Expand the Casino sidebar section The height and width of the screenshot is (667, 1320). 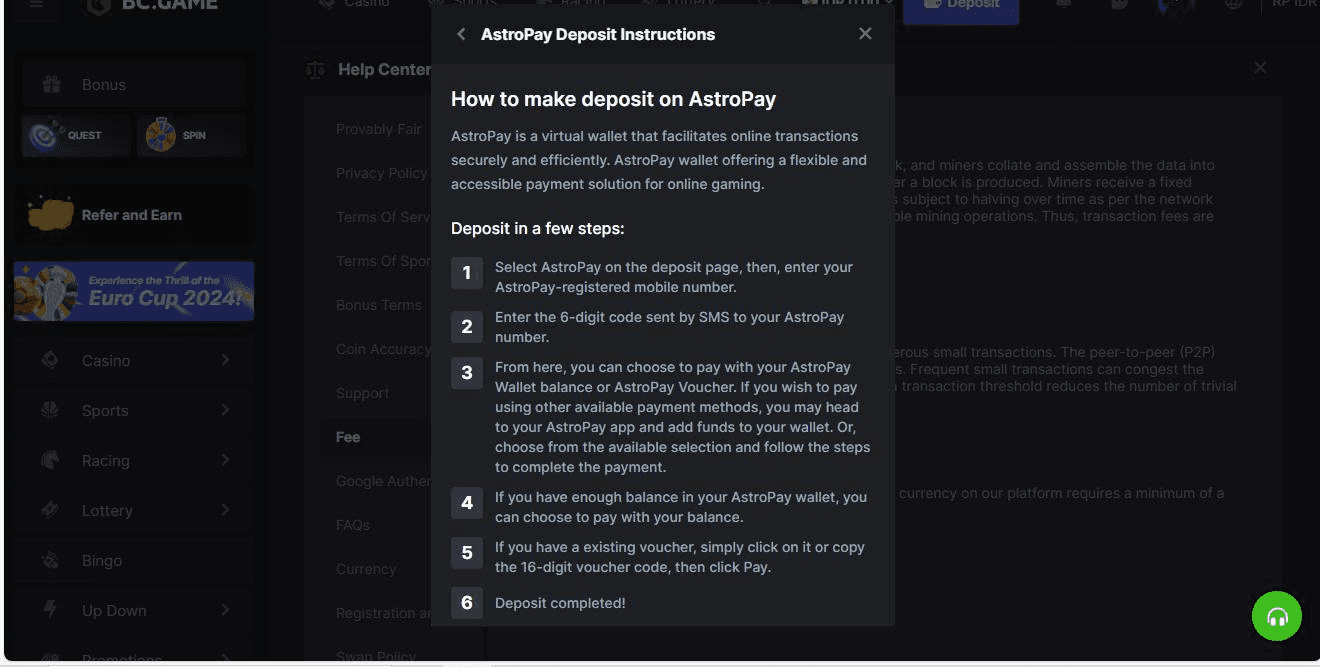[225, 360]
